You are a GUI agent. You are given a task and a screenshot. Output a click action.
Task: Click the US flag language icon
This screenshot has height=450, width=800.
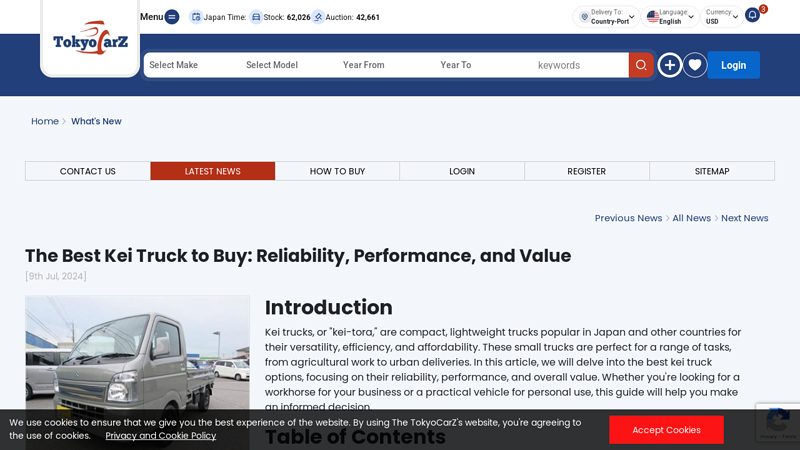click(653, 17)
